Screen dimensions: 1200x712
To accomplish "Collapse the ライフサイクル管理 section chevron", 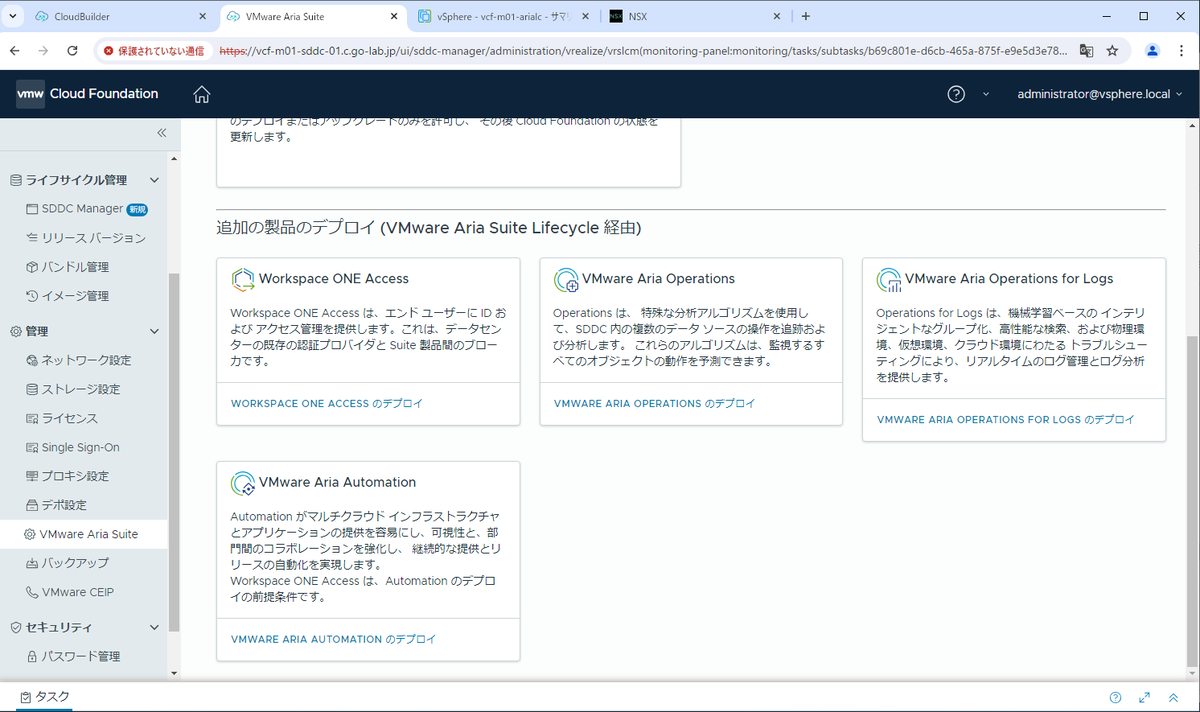I will click(154, 180).
